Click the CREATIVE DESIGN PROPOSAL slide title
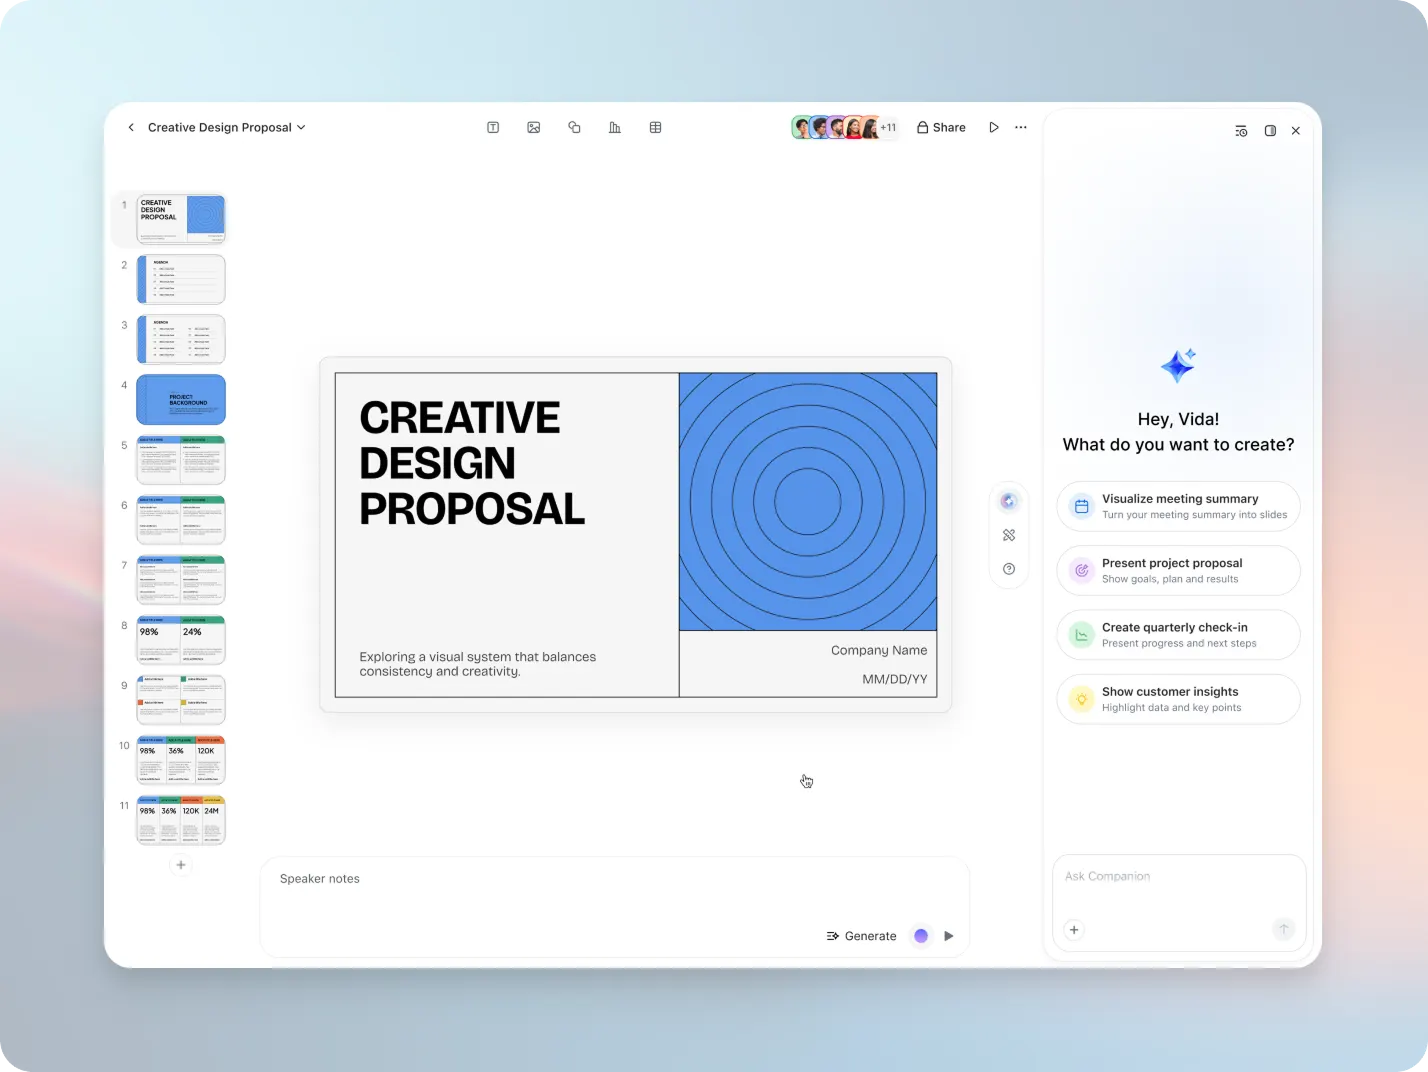 (x=472, y=463)
